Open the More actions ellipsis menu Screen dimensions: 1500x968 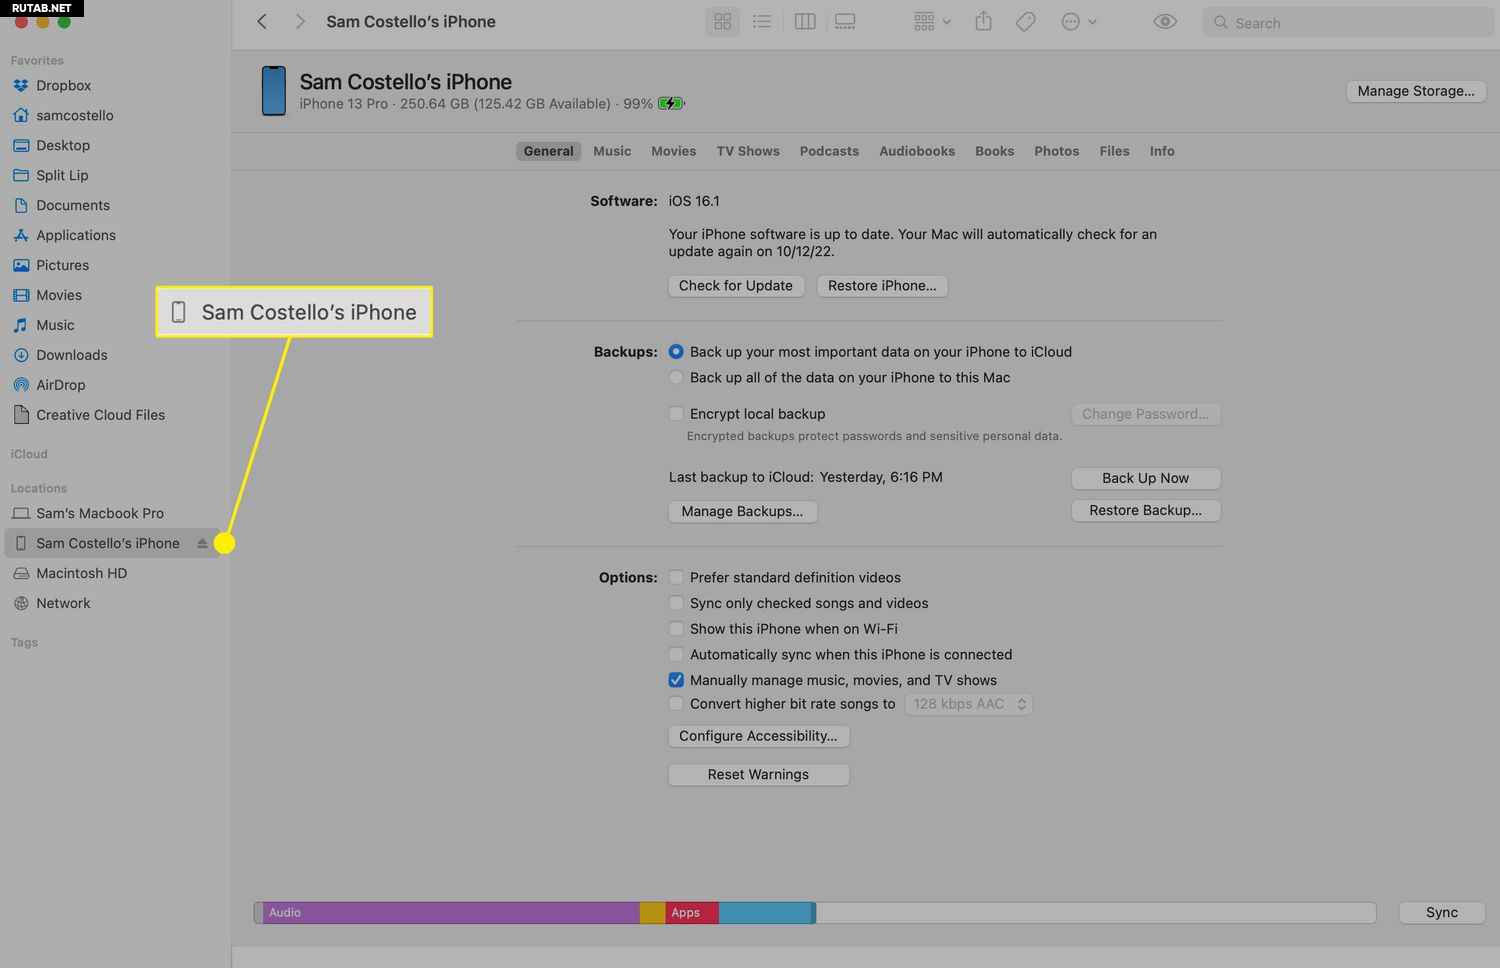click(1079, 21)
